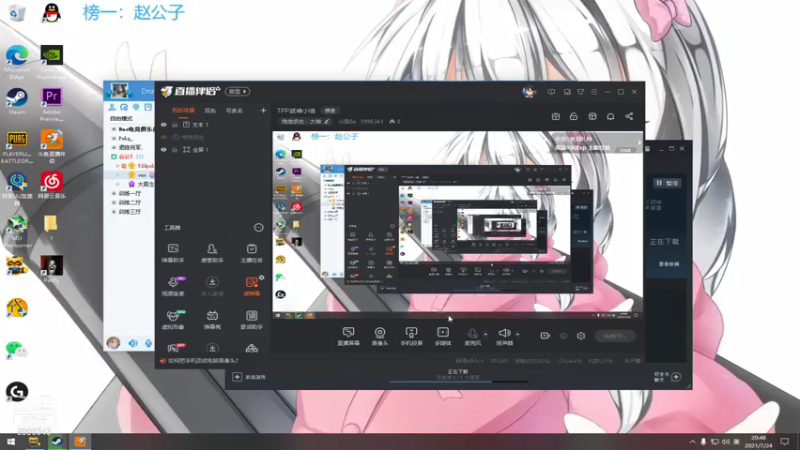Expand the speaker options arrow
The height and width of the screenshot is (450, 800).
point(517,334)
